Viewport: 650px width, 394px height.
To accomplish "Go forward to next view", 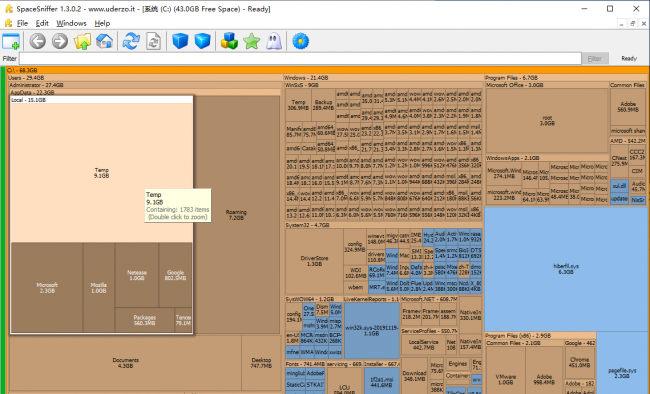I will click(60, 41).
